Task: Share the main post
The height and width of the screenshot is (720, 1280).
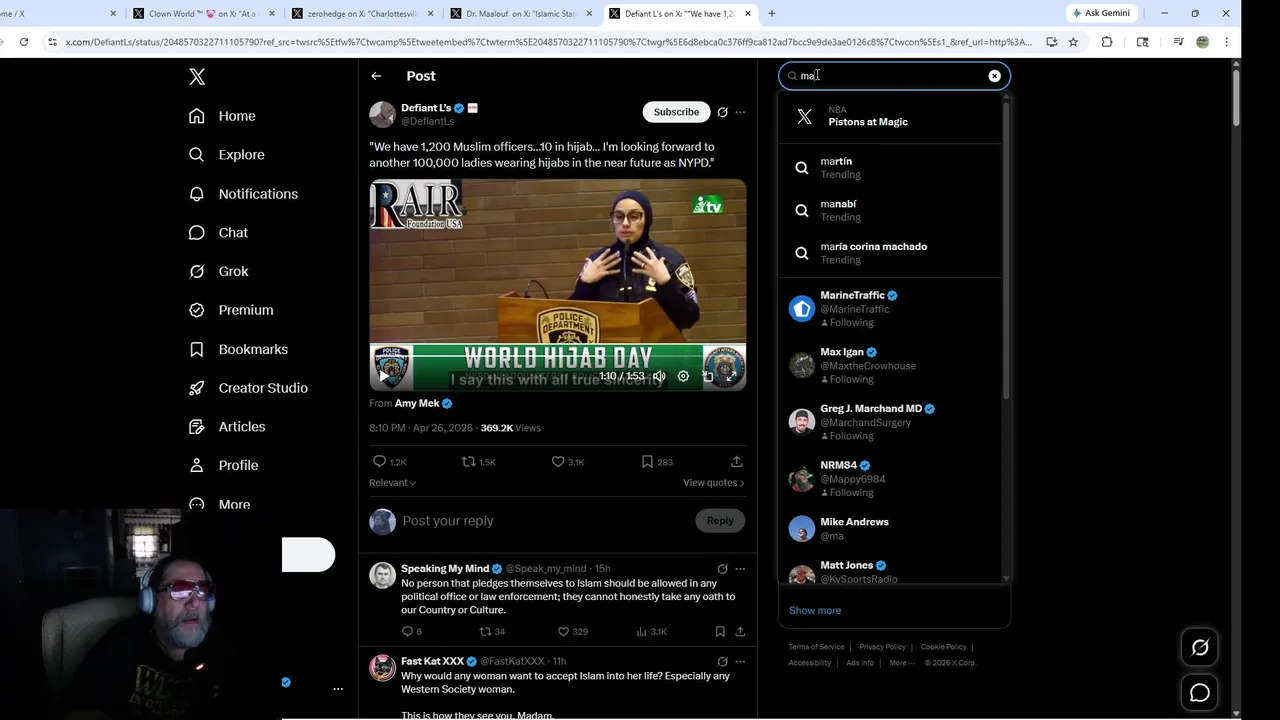Action: tap(737, 462)
